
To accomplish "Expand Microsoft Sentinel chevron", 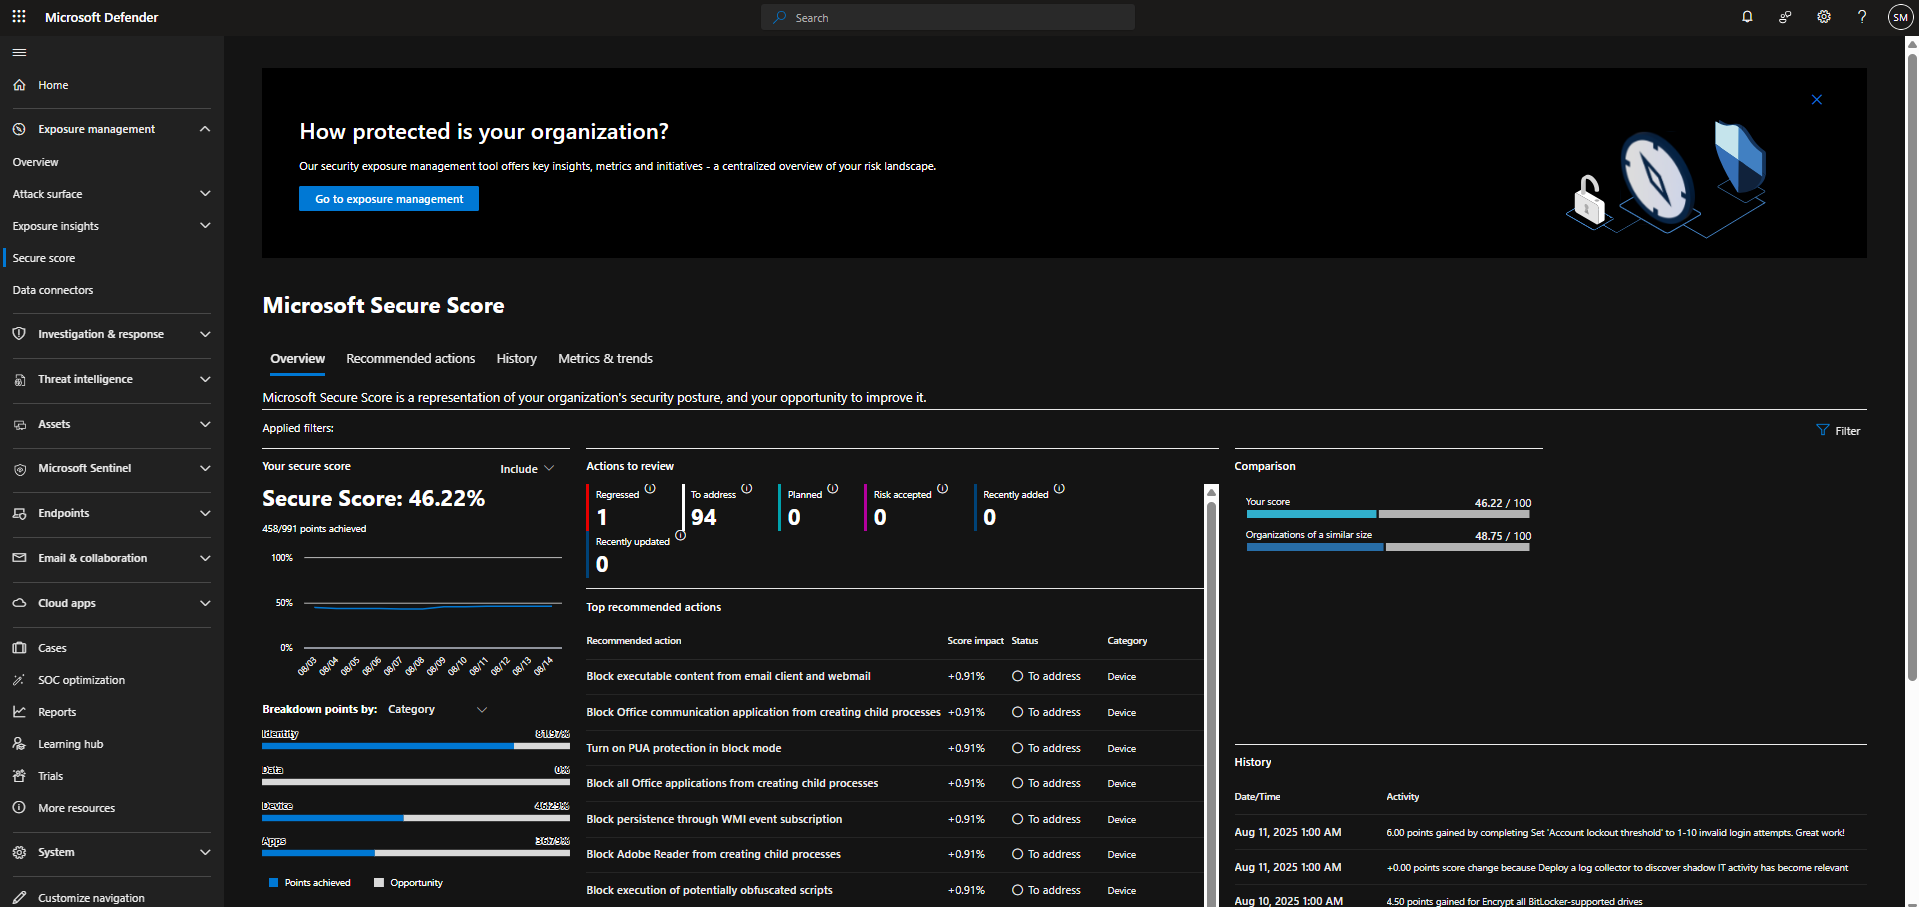I will (x=205, y=468).
